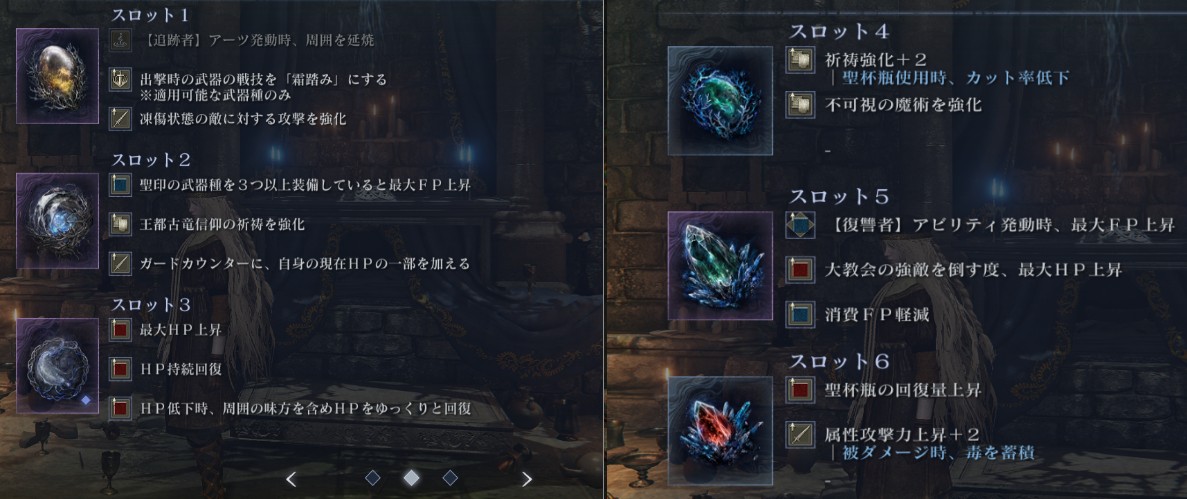Screen dimensions: 1187x499
Task: Select the red crystal relic in スロット6
Action: (720, 429)
